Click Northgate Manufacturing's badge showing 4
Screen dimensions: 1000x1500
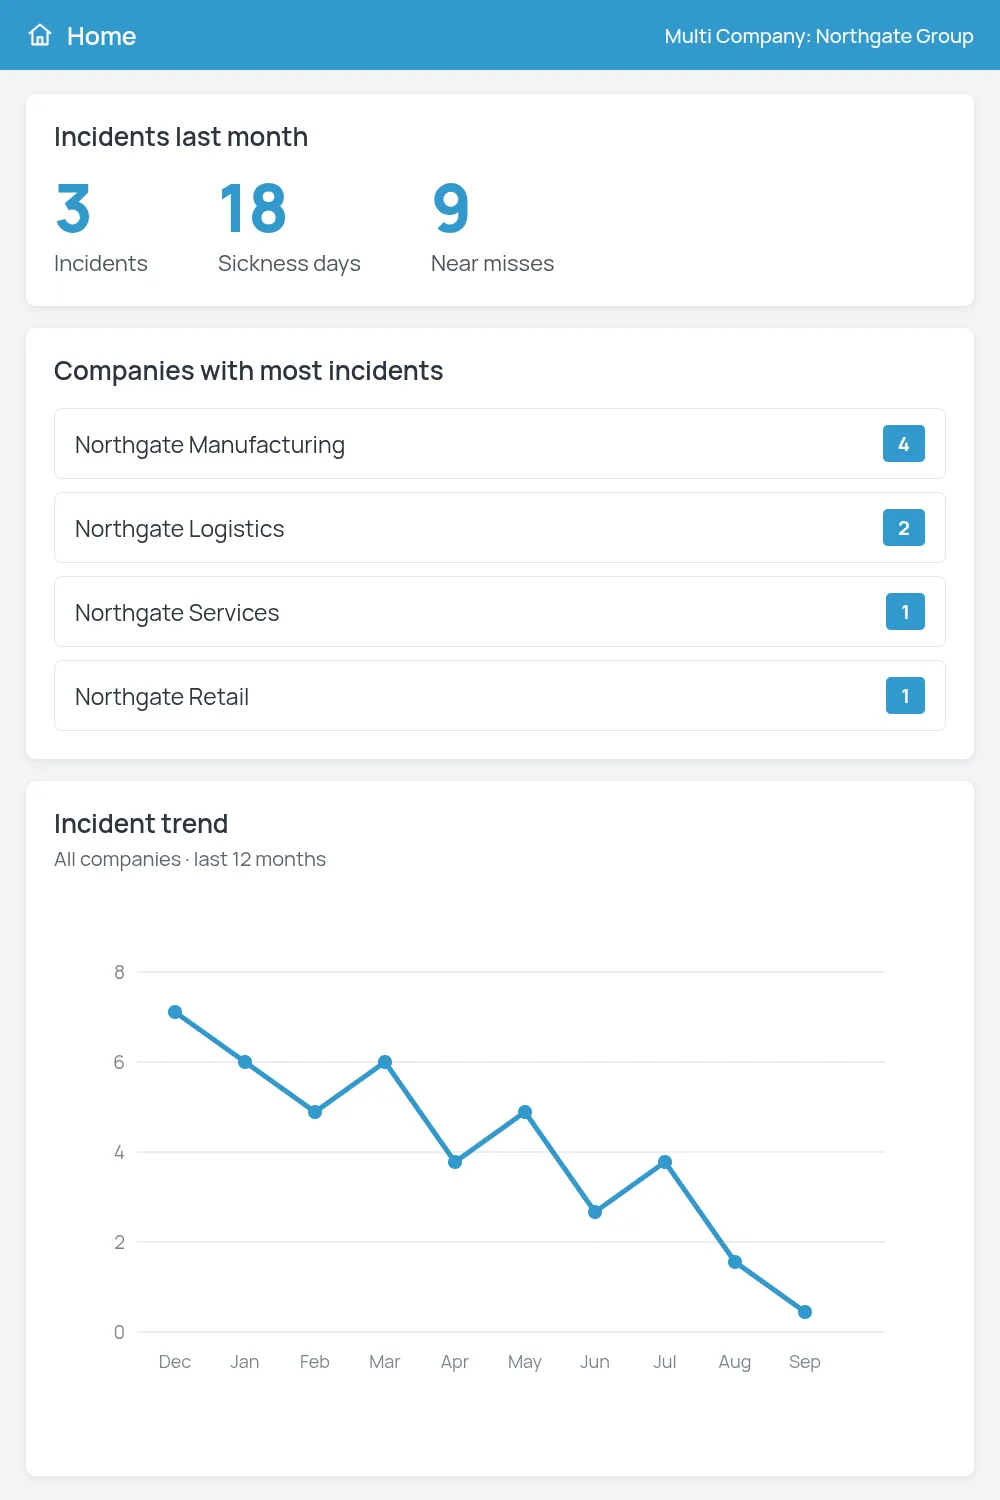coord(904,444)
